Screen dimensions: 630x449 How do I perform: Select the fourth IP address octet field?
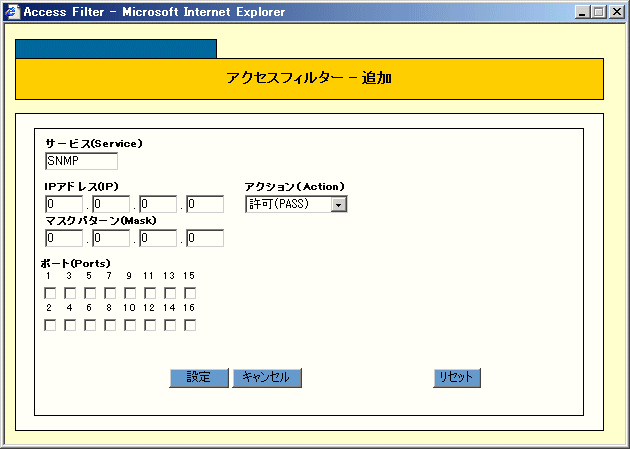tap(205, 204)
